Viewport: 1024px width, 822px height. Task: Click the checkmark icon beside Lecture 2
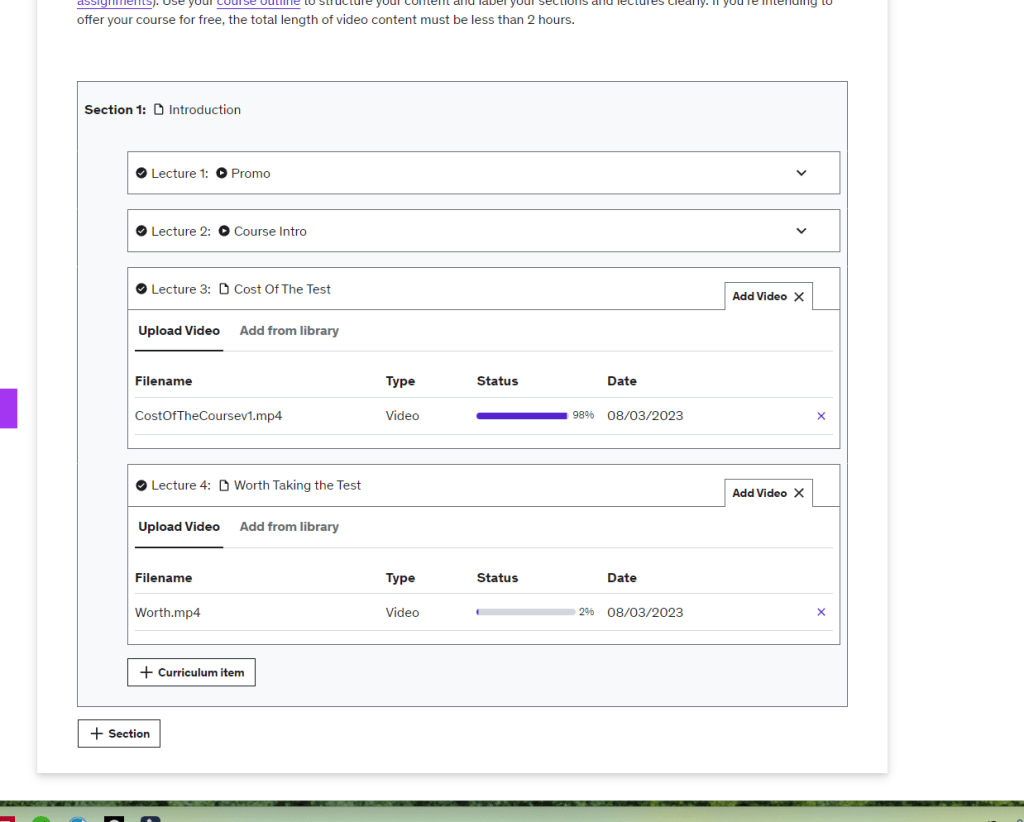[141, 231]
